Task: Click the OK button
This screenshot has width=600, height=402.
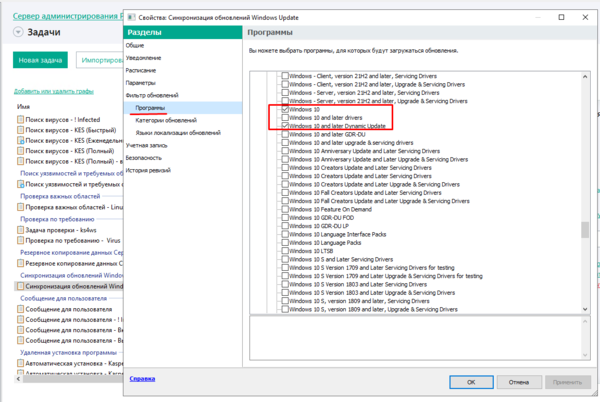Action: [x=471, y=382]
